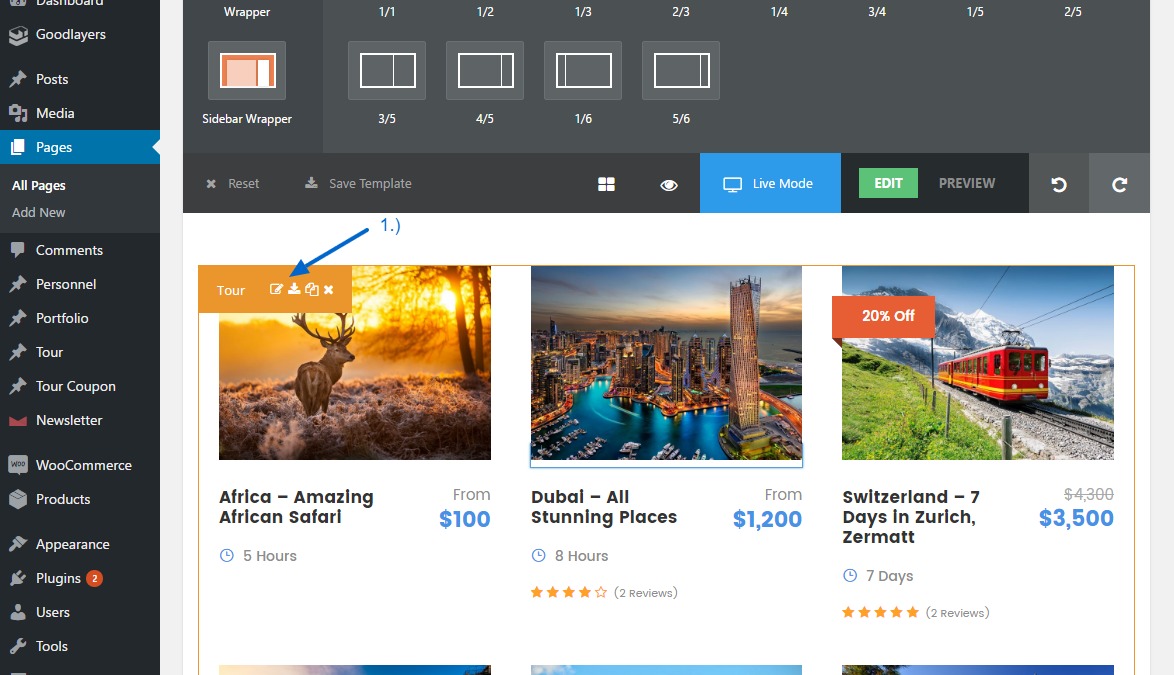Click the undo arrow icon

[1059, 184]
